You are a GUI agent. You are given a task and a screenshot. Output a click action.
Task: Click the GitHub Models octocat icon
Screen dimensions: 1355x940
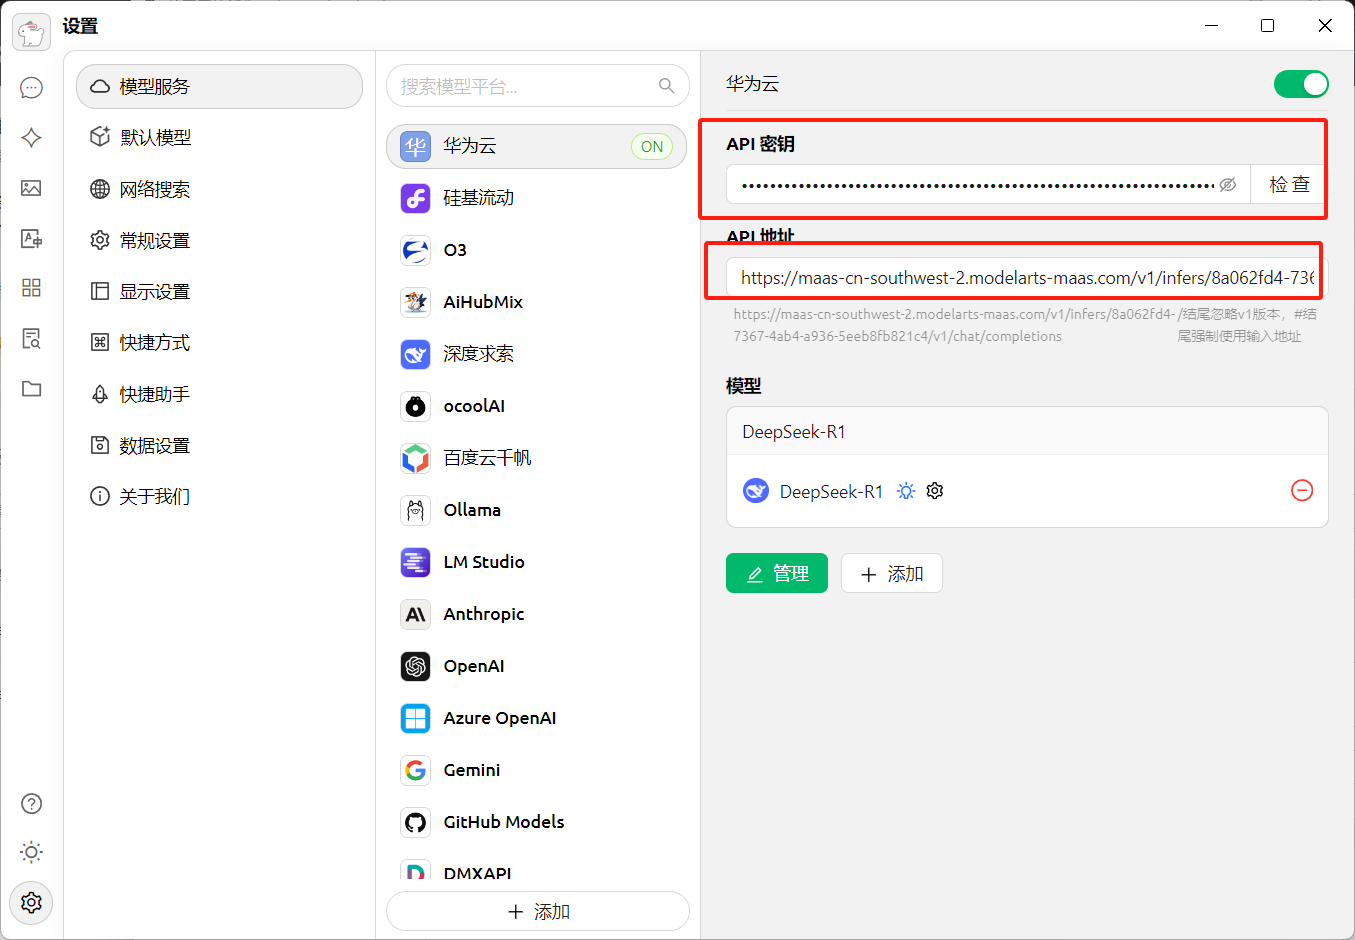415,822
